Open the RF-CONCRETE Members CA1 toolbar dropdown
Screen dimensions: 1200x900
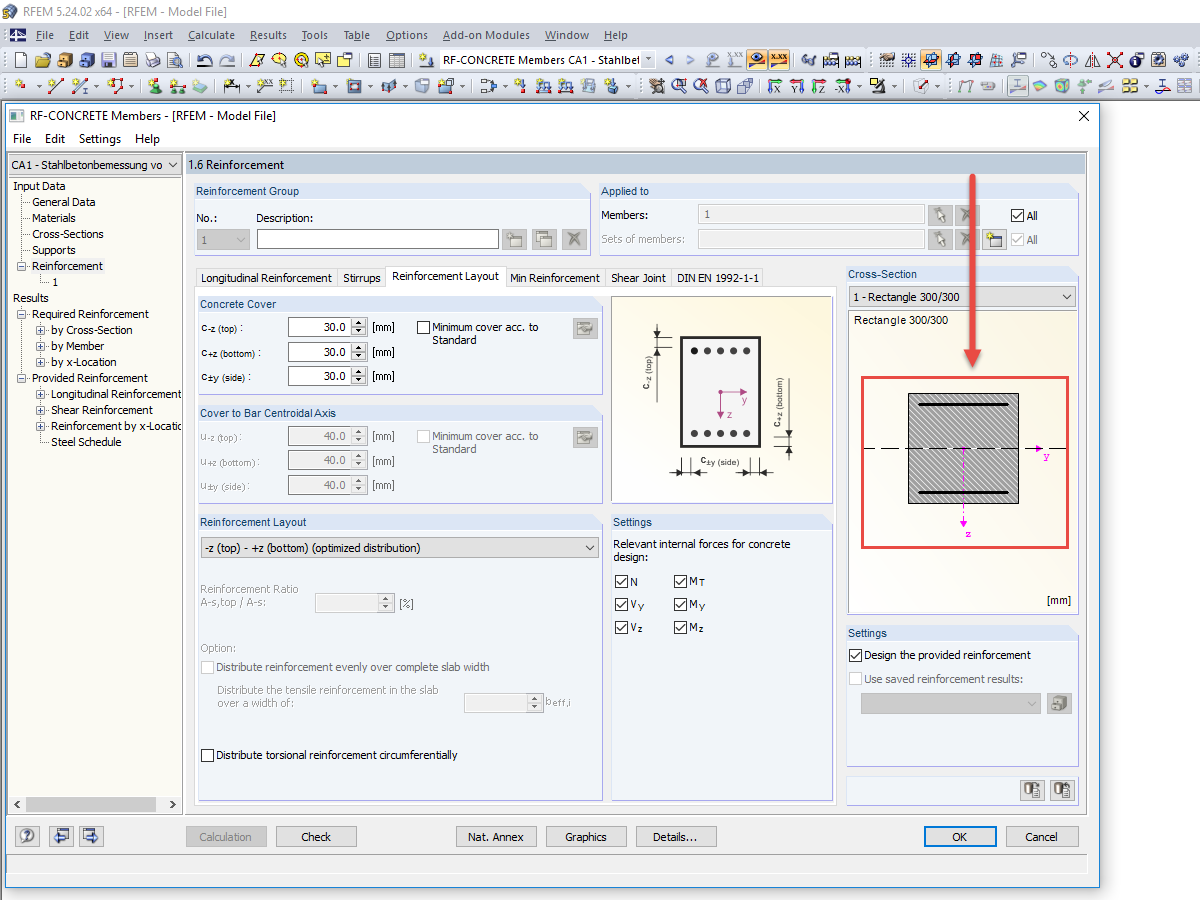(648, 60)
